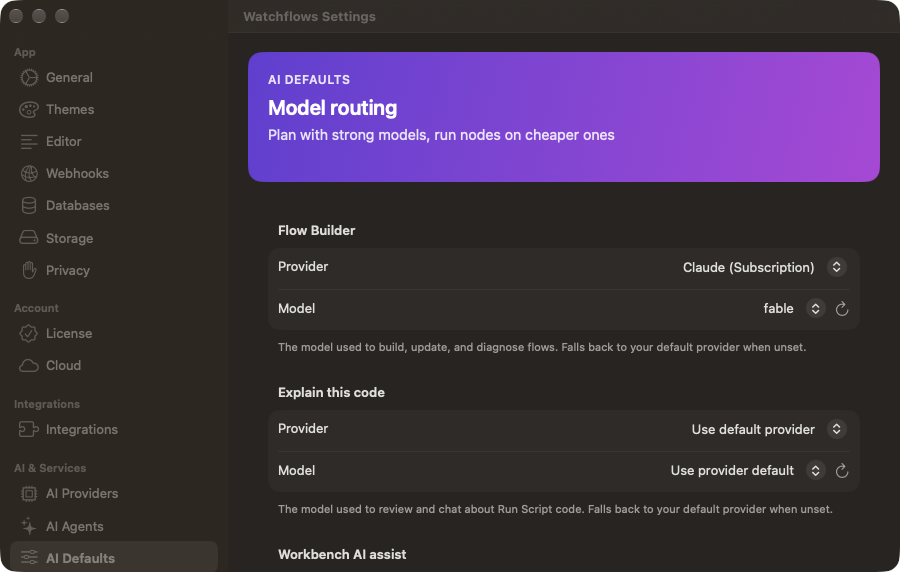The height and width of the screenshot is (572, 900).
Task: Click description about Run Script code review
Action: pyautogui.click(x=555, y=509)
